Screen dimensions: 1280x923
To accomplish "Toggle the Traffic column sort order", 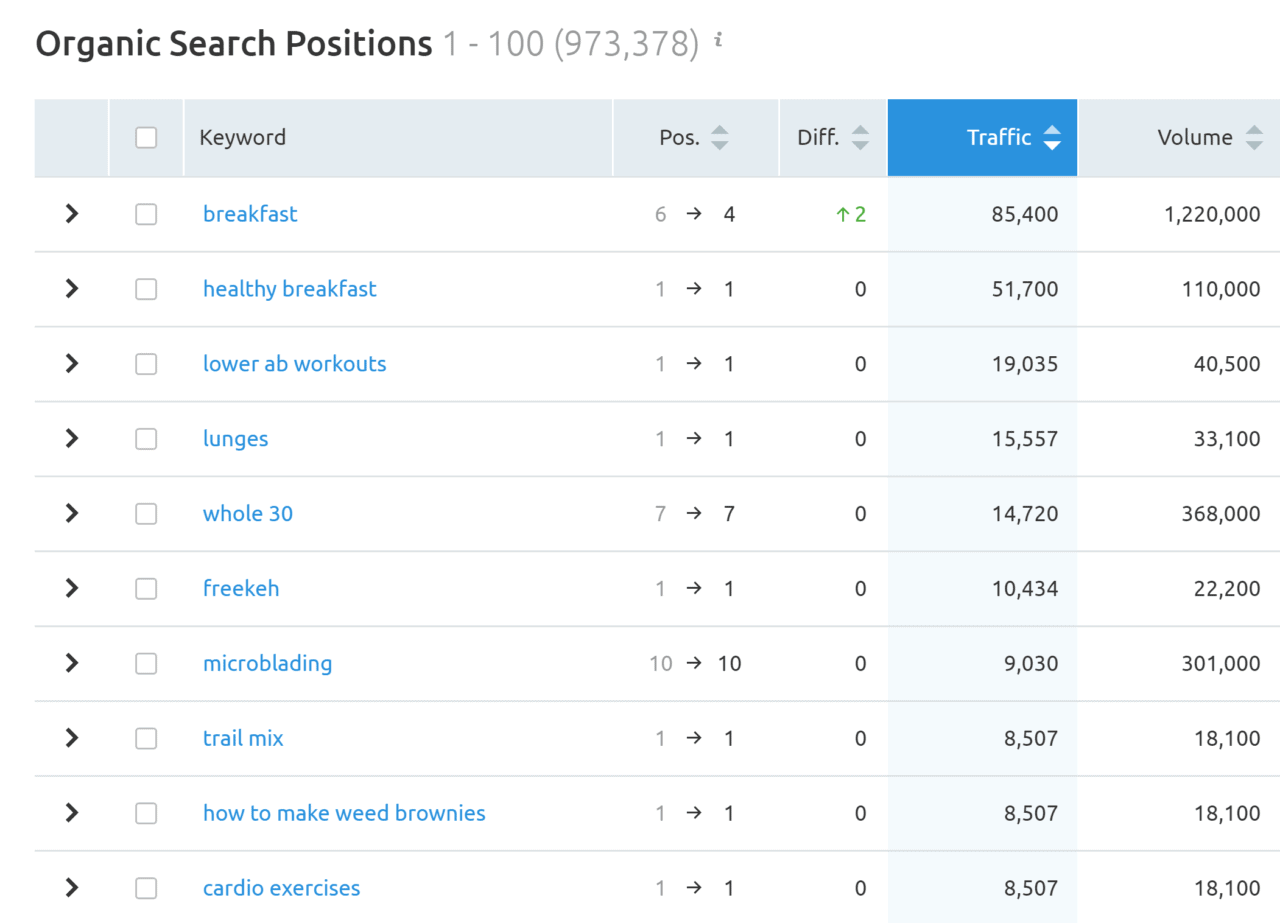I will pyautogui.click(x=1051, y=137).
